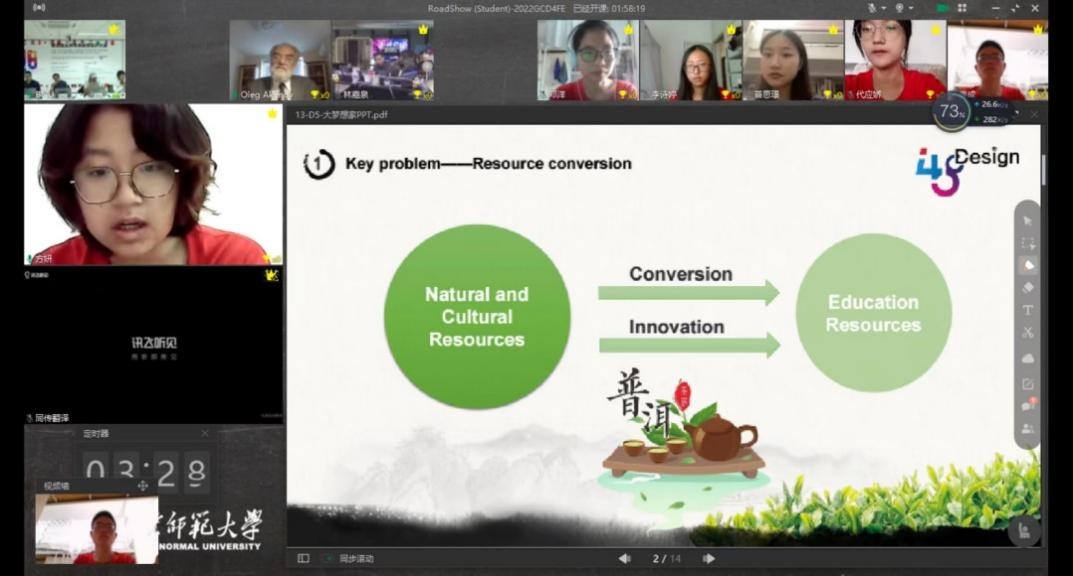Select the highlighted pen tool

1027,265
